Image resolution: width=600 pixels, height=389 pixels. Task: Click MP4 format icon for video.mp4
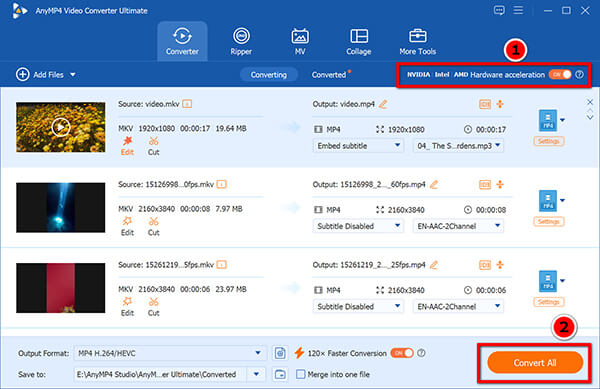pyautogui.click(x=548, y=120)
